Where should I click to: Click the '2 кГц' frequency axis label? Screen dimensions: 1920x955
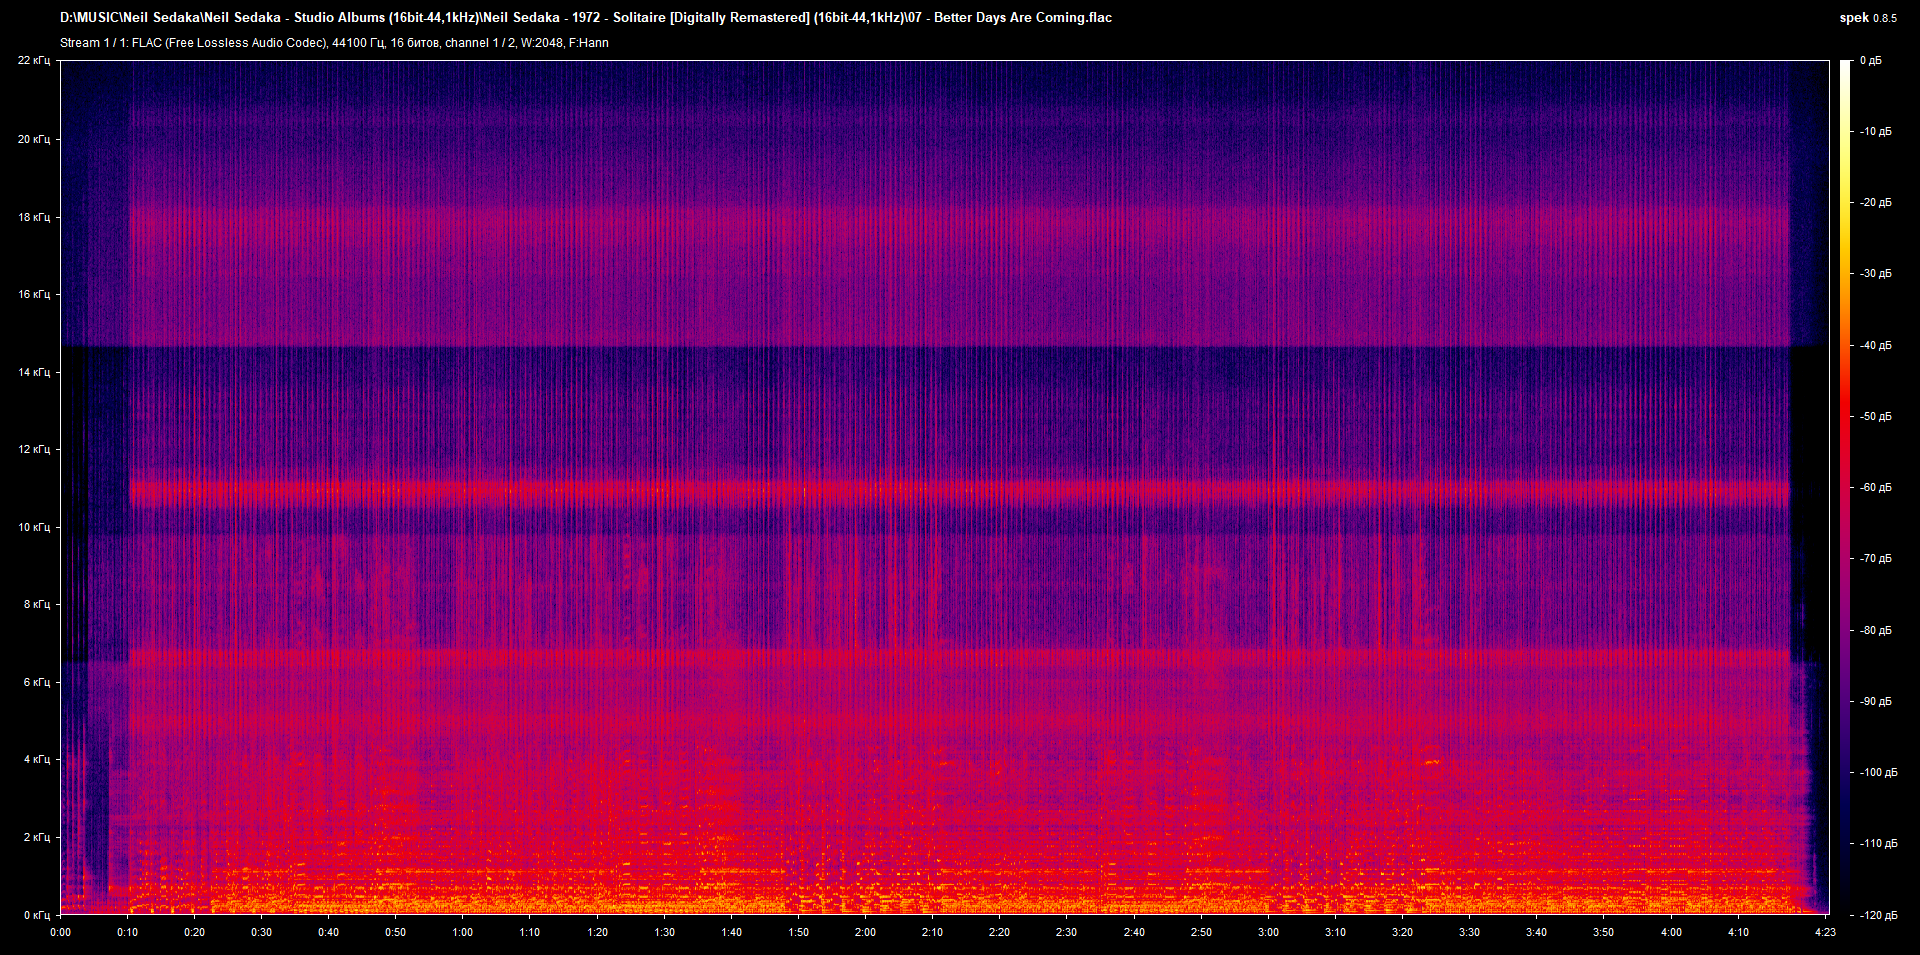click(37, 837)
